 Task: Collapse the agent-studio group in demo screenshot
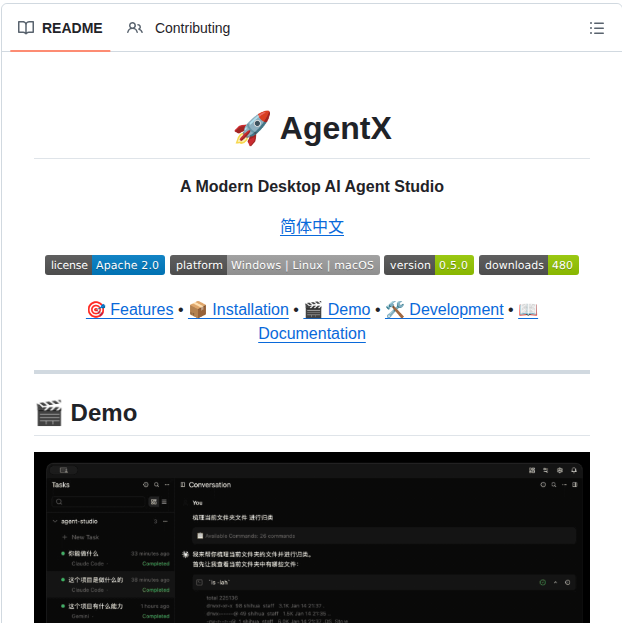click(x=55, y=521)
